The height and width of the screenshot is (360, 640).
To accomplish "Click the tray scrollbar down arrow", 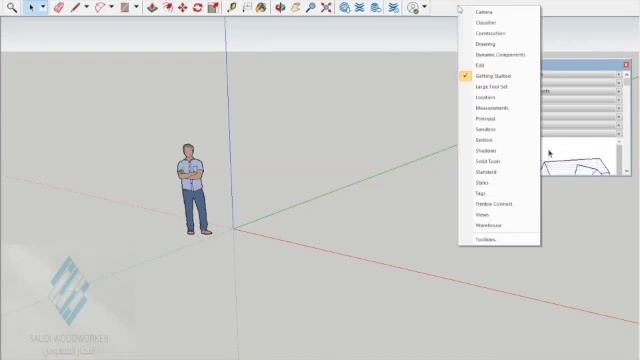I will tap(627, 171).
